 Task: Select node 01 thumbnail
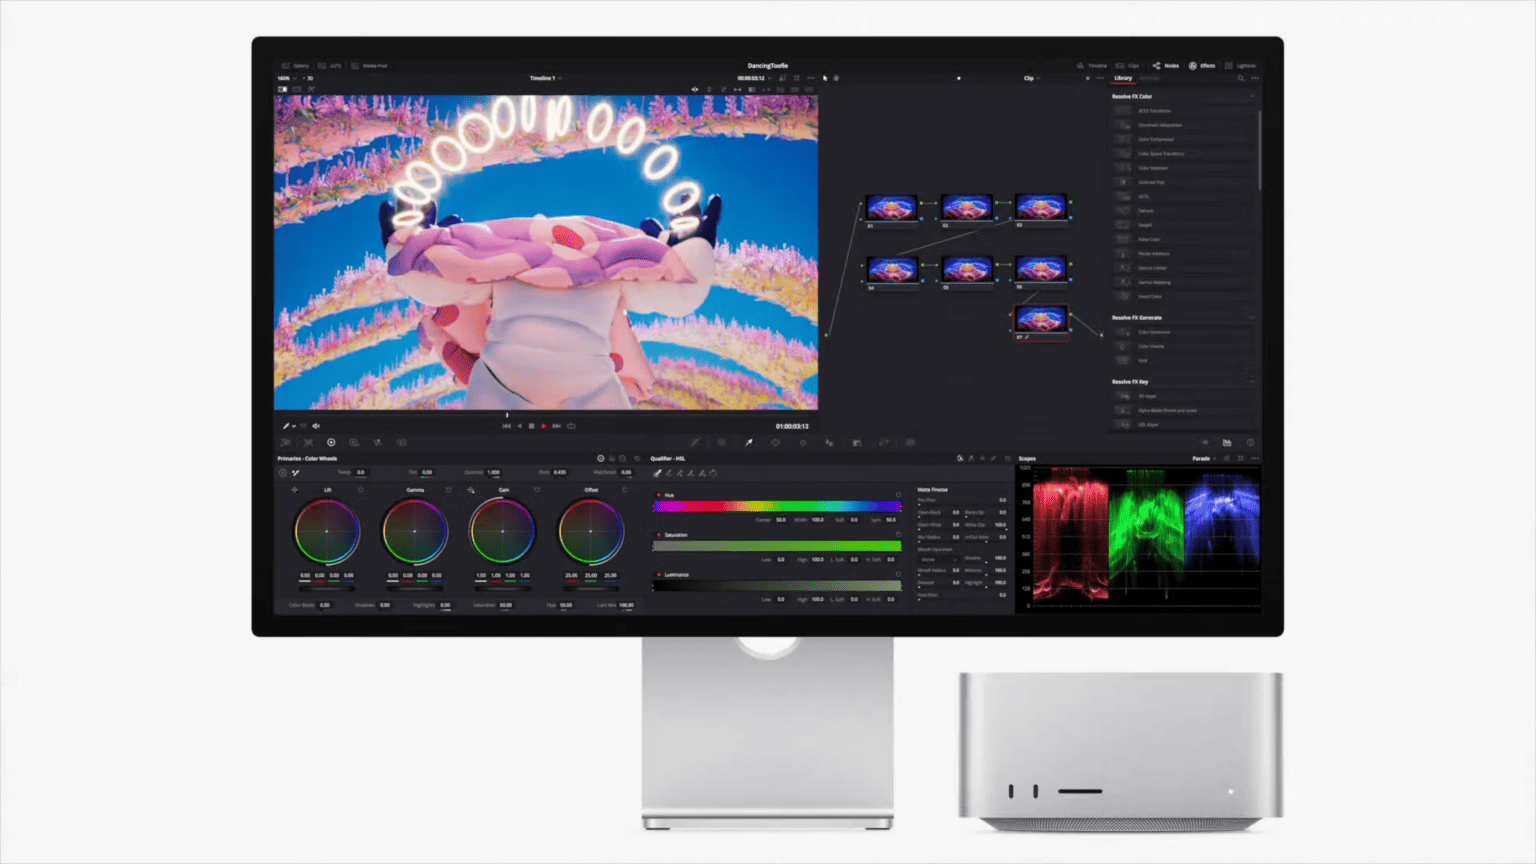pos(892,208)
